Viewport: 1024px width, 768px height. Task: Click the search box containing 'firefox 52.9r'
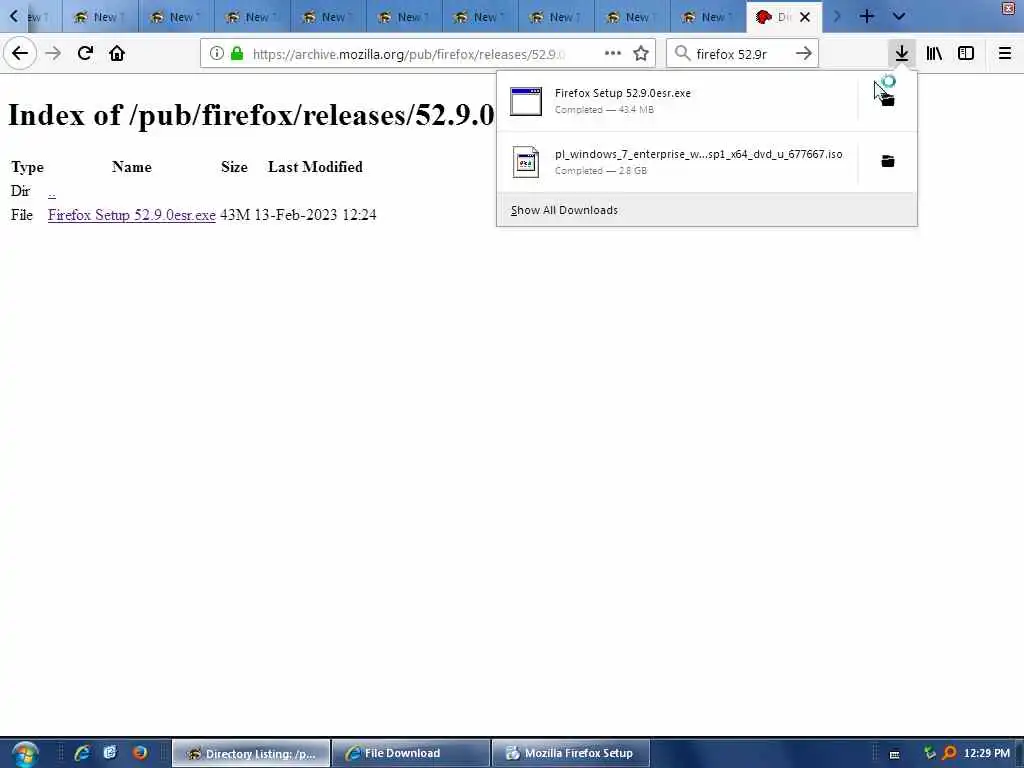pyautogui.click(x=743, y=54)
